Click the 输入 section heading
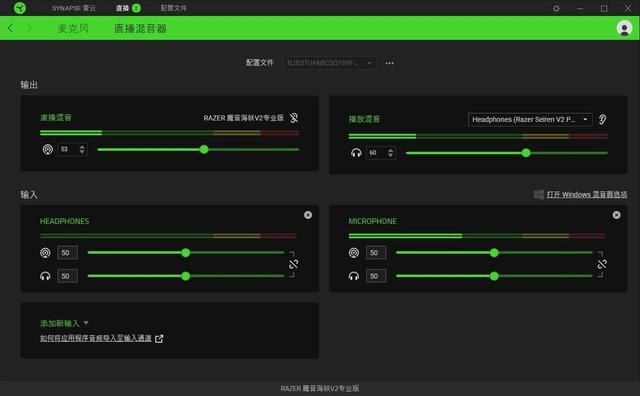Screen dimensions: 640x396 29,195
